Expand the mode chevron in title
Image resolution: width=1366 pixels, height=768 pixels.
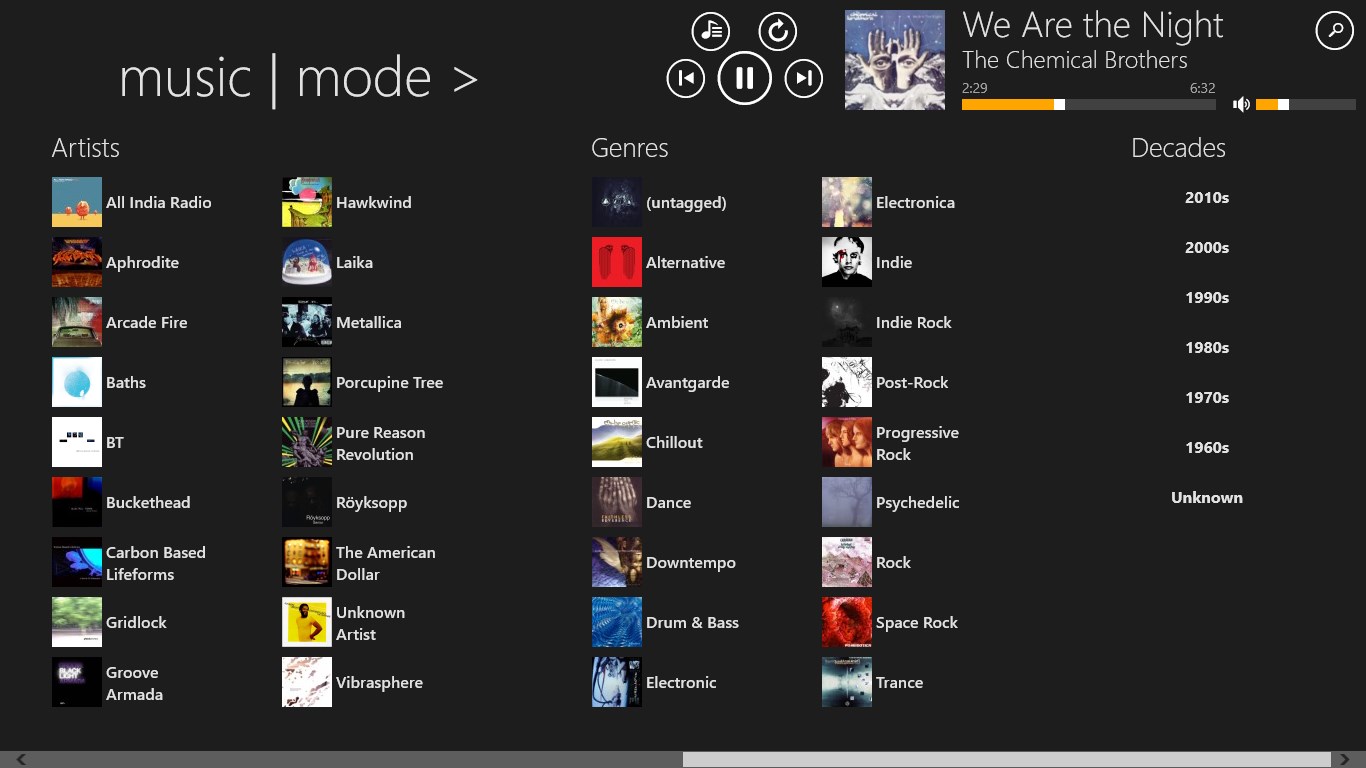(465, 80)
